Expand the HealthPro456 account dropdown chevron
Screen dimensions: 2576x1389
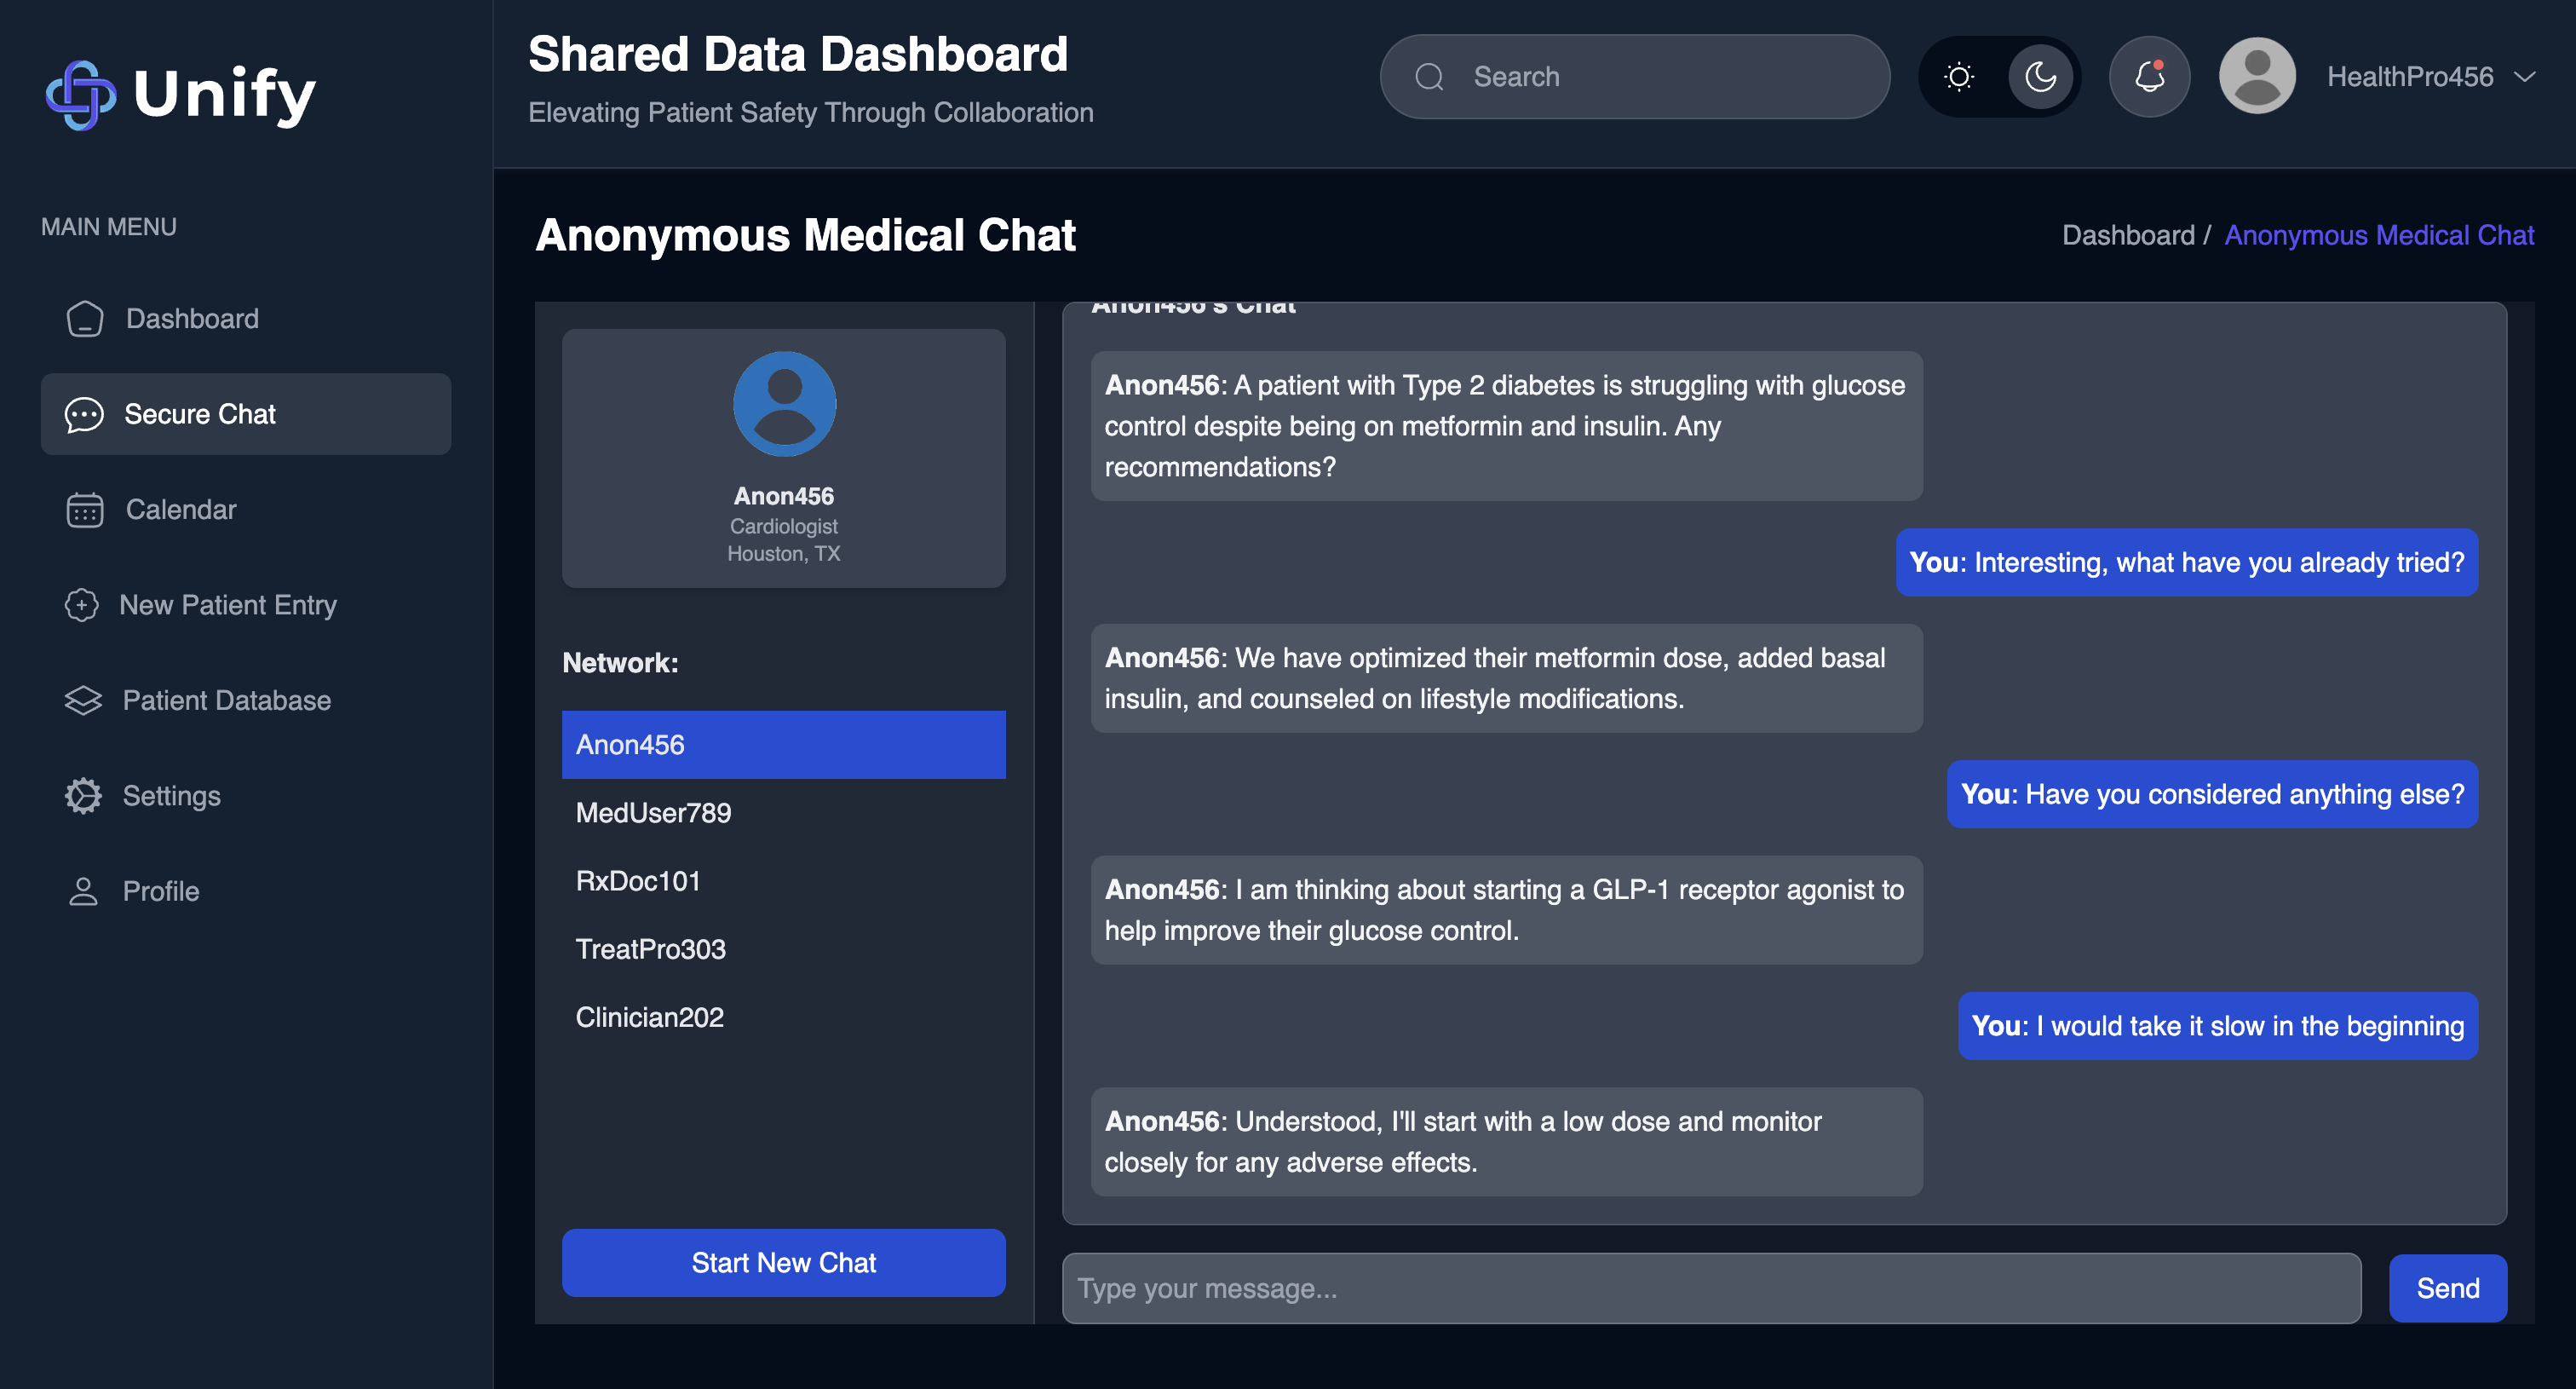click(2524, 77)
